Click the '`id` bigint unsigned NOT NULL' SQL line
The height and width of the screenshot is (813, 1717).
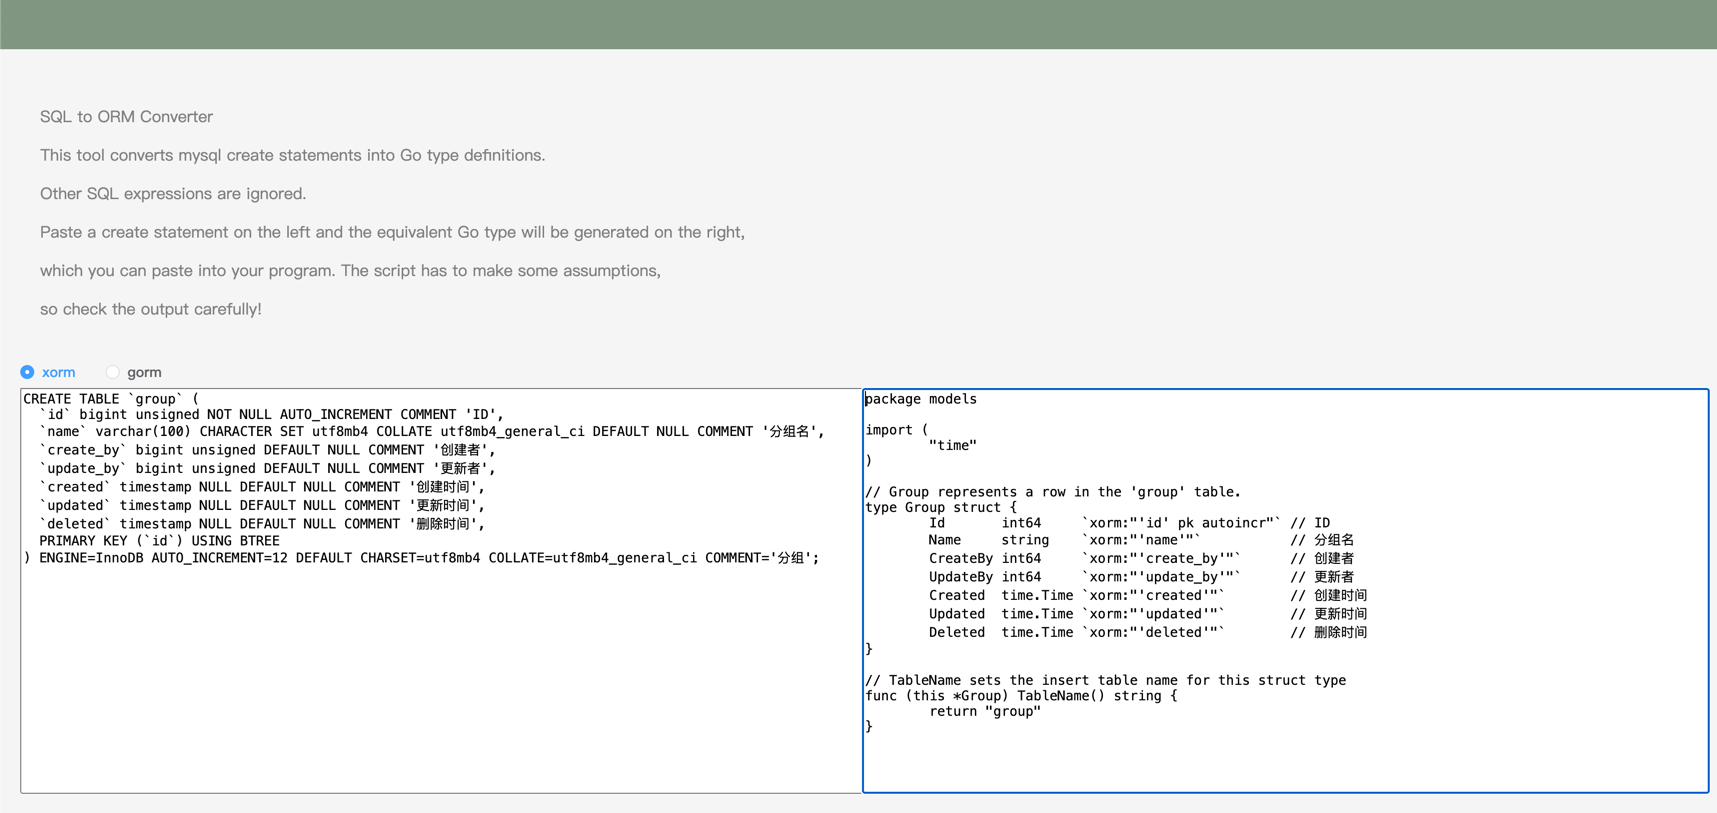[272, 414]
